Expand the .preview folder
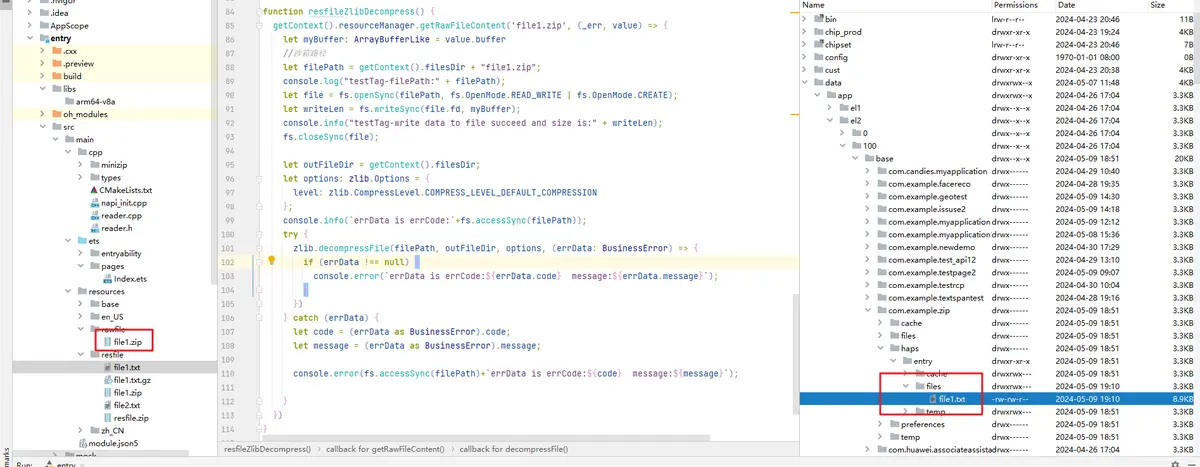This screenshot has height=467, width=1200. 42,63
